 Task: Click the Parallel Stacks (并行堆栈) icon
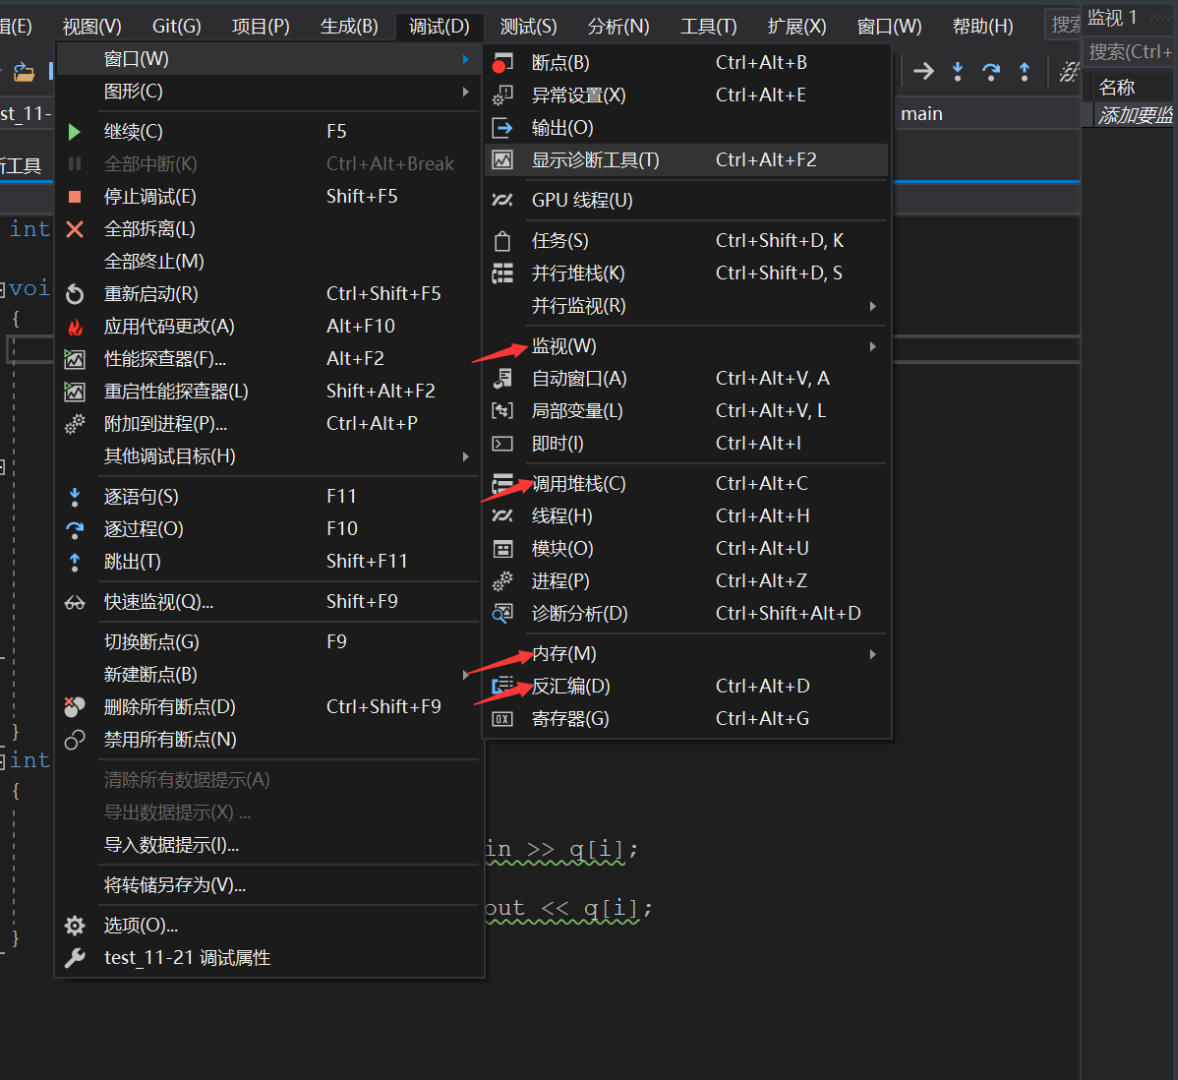point(502,273)
